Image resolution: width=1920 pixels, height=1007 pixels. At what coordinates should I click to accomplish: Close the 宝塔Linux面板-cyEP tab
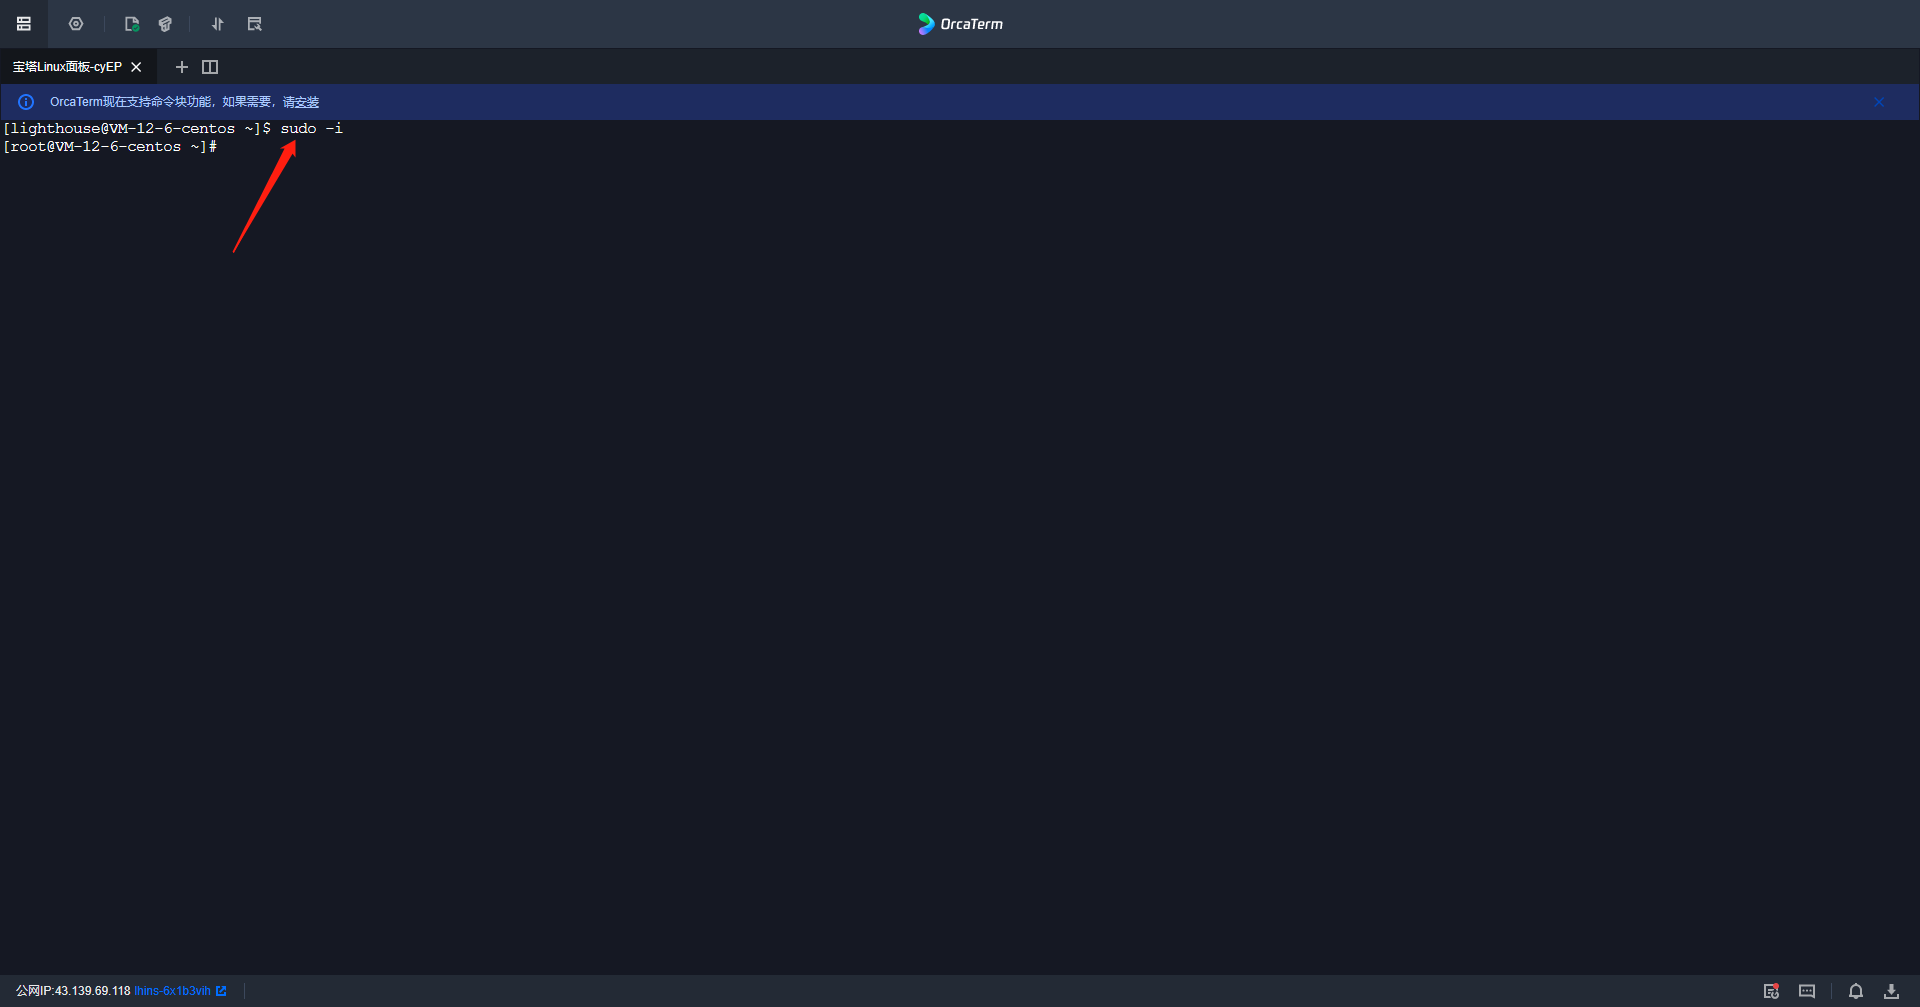(x=136, y=67)
